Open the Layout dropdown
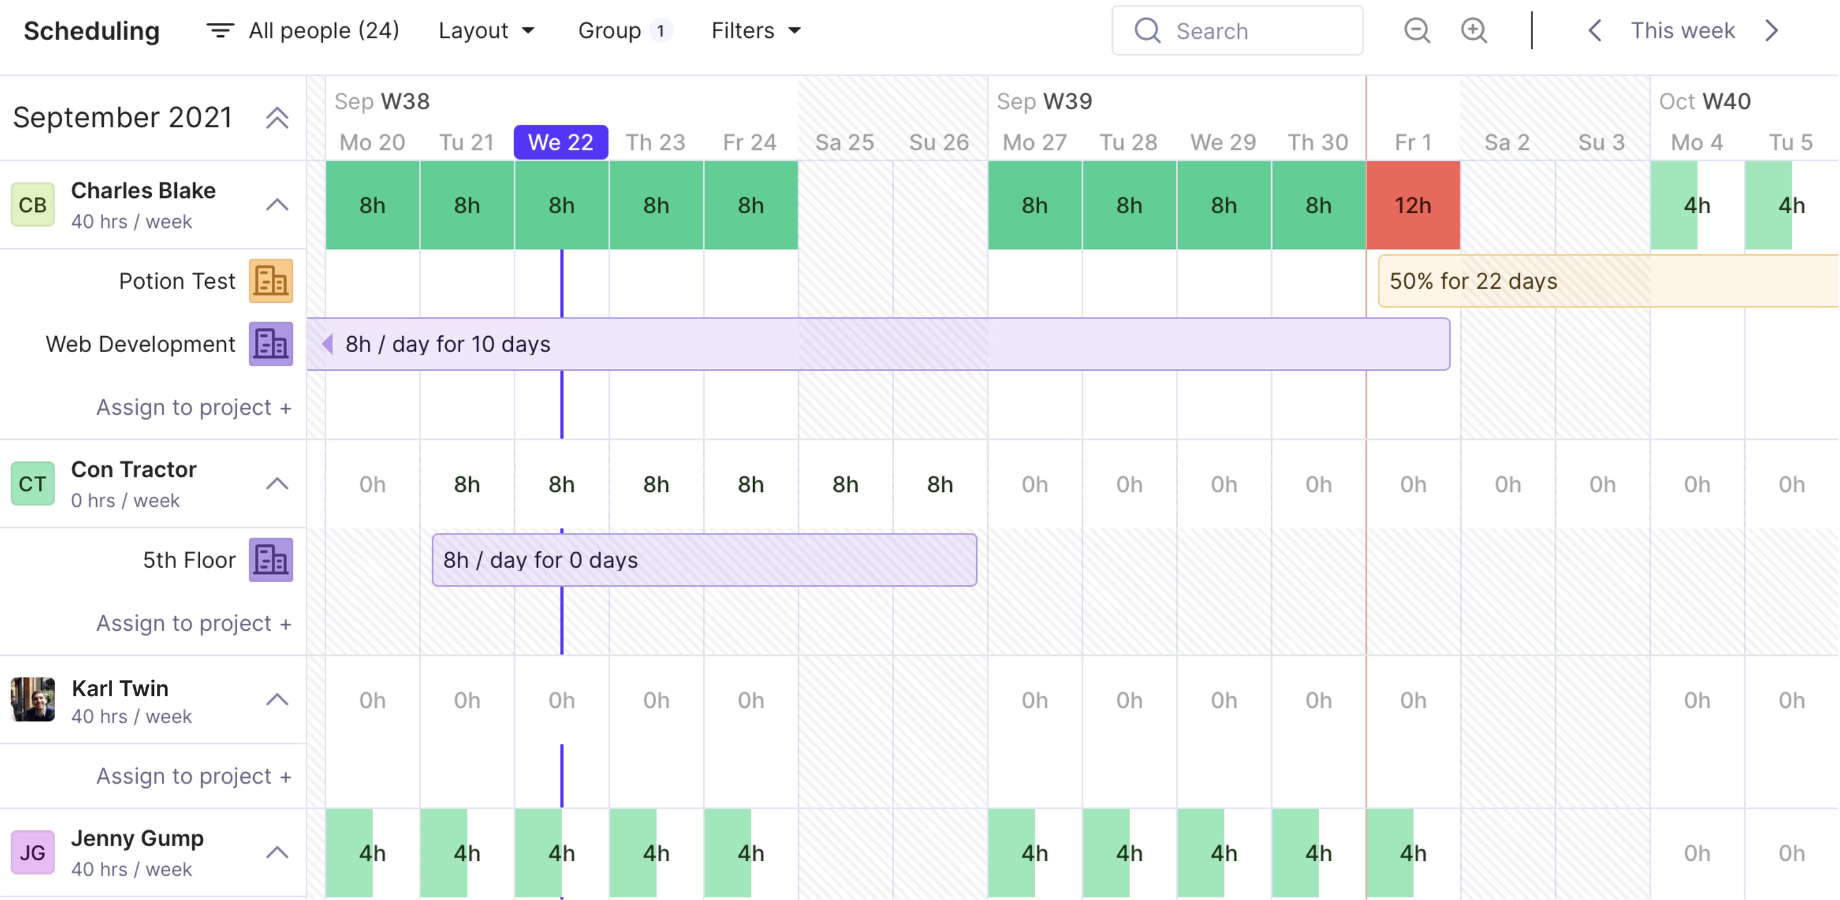Screen dimensions: 1840x900 click(x=487, y=31)
